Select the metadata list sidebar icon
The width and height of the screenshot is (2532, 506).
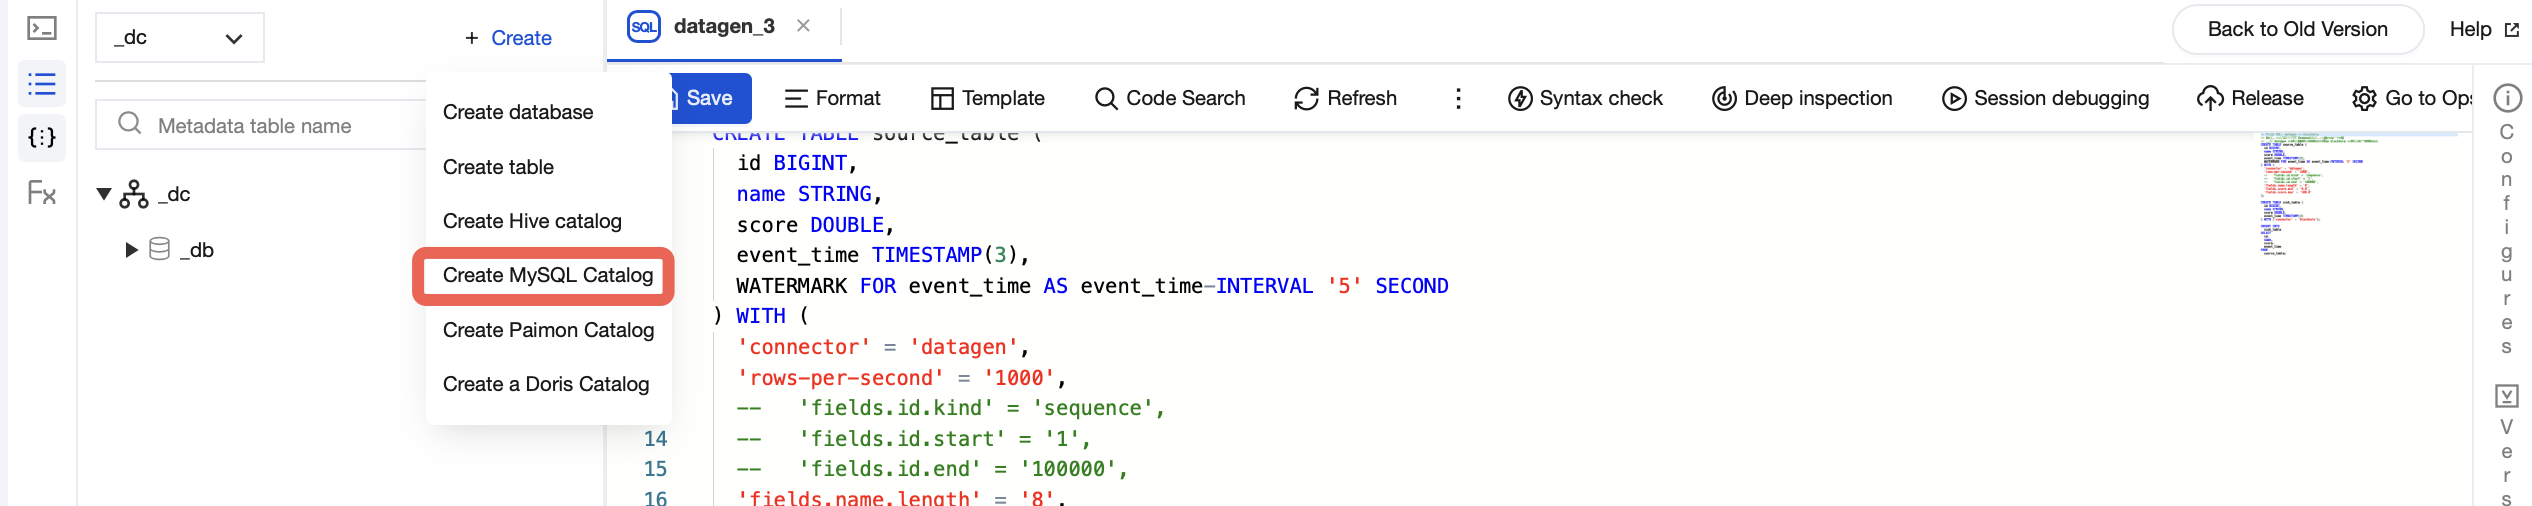coord(42,84)
